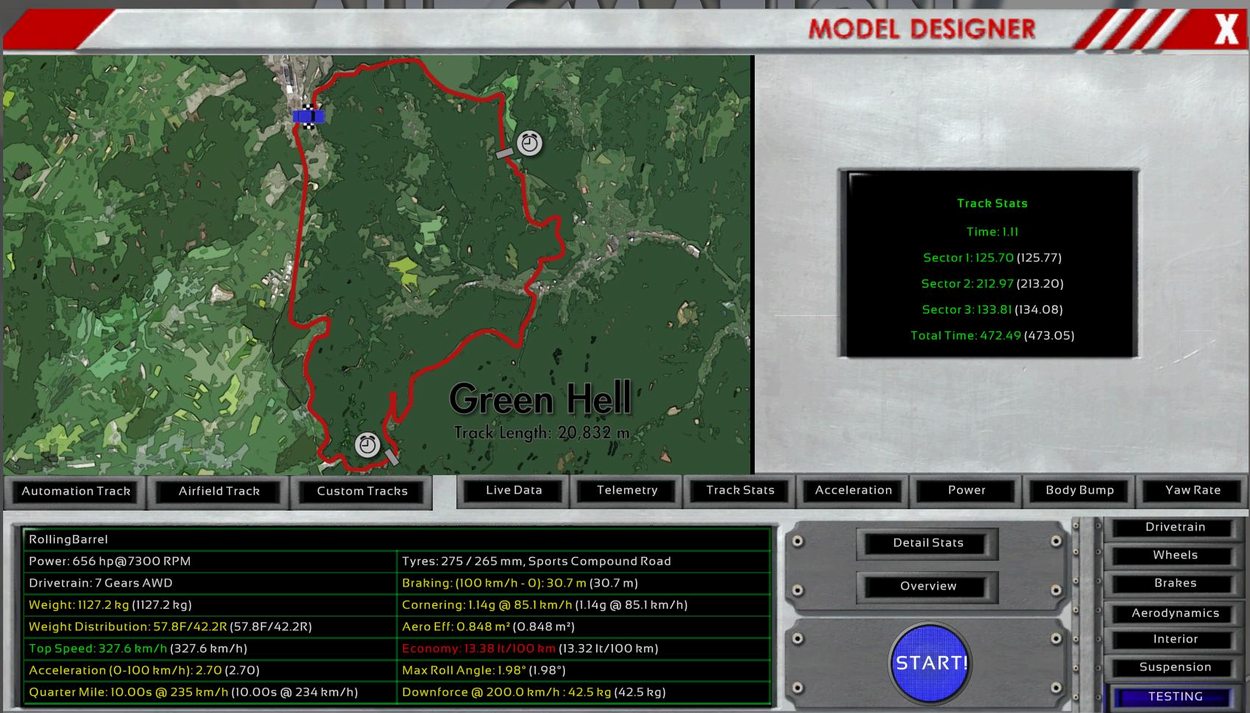
Task: Click the 'Green Hell' track title
Action: (x=540, y=400)
